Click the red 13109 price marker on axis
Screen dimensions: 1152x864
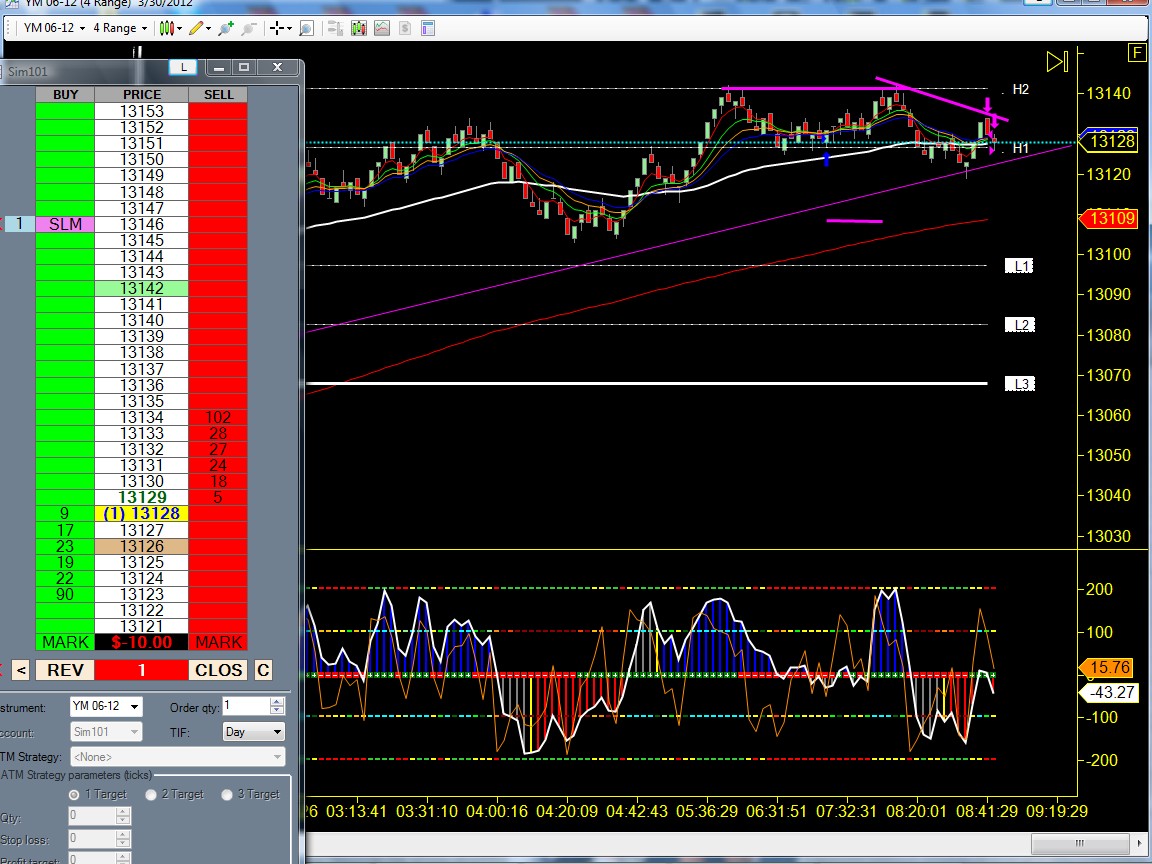tap(1108, 218)
